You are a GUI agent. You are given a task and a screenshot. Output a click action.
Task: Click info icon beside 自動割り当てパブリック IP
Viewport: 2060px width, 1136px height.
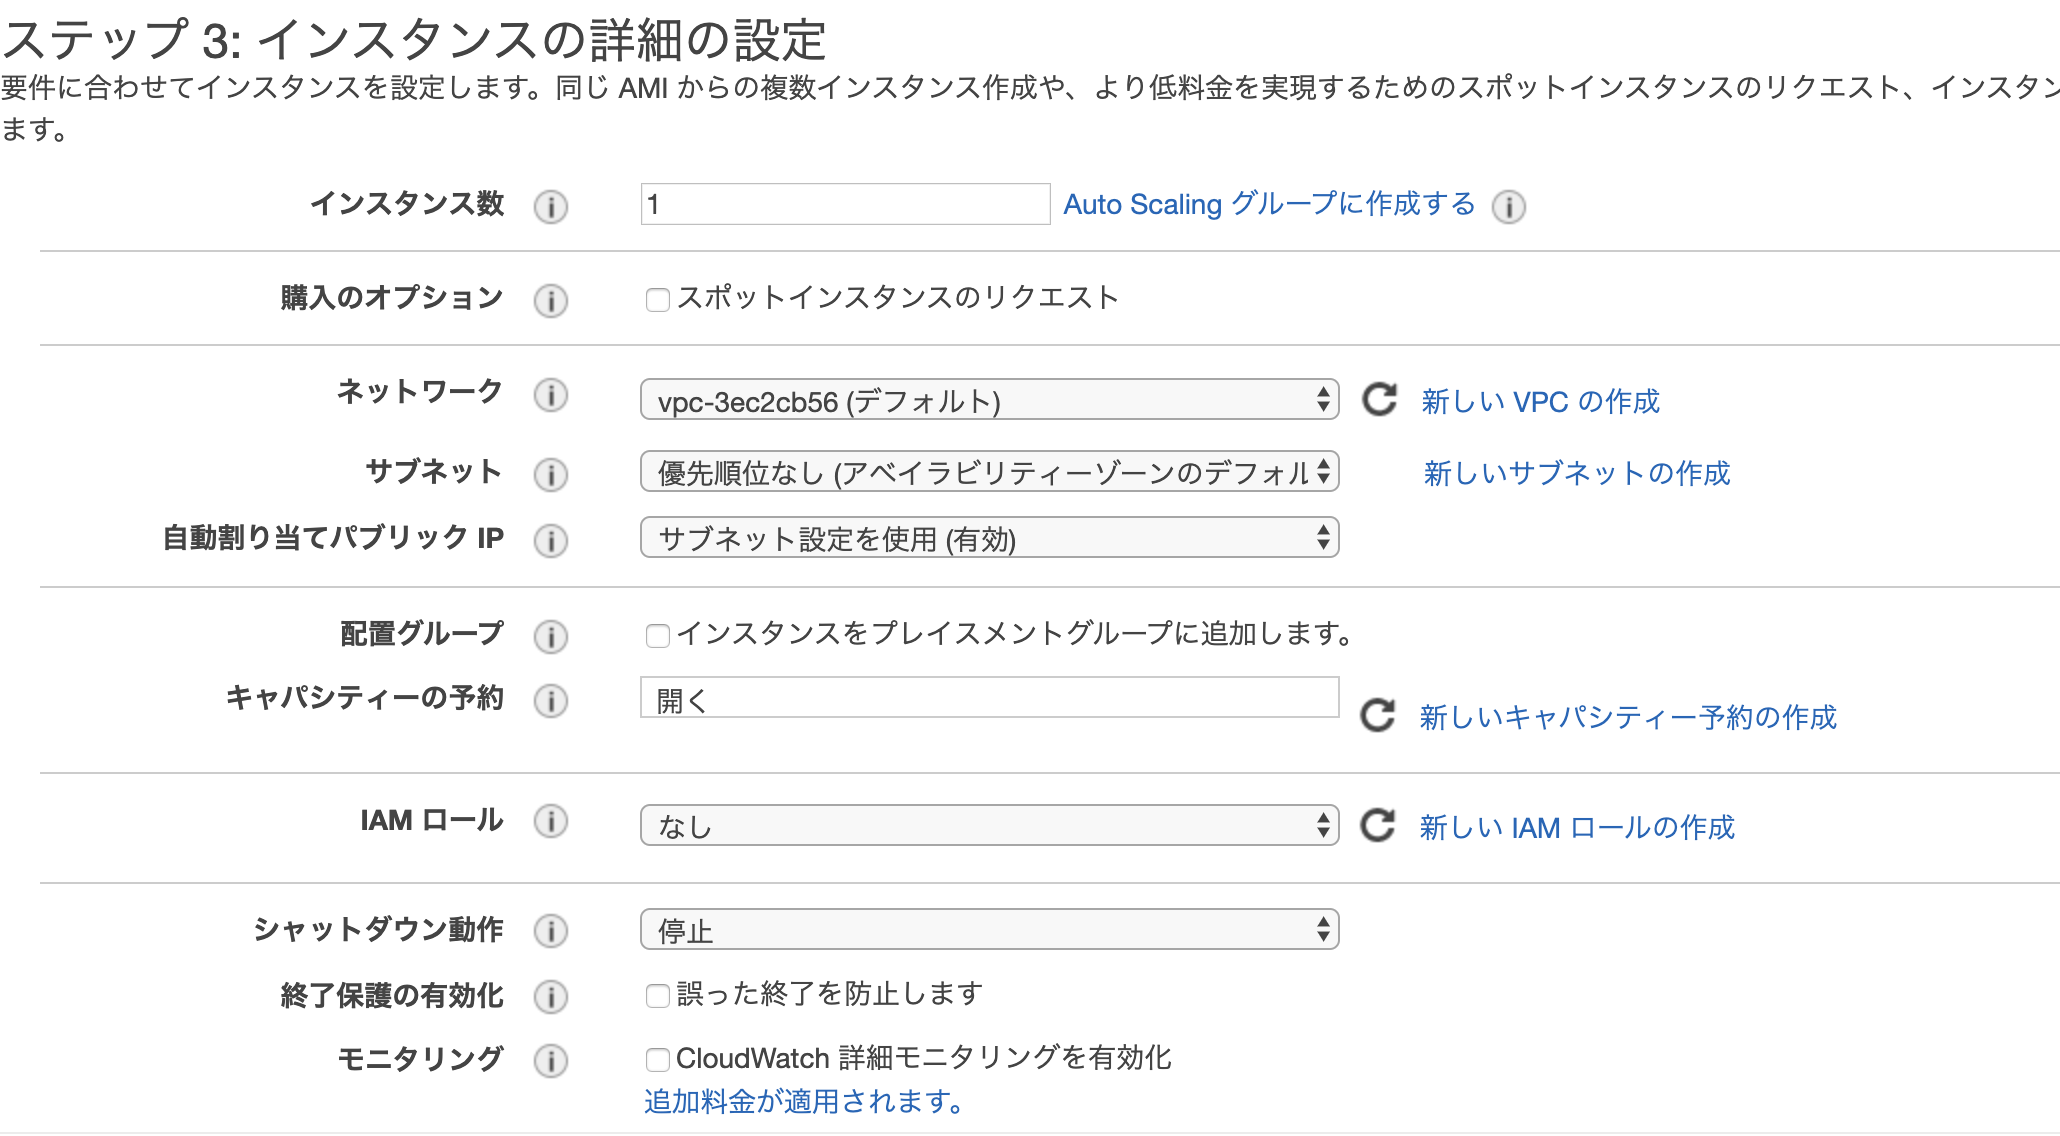[x=550, y=540]
